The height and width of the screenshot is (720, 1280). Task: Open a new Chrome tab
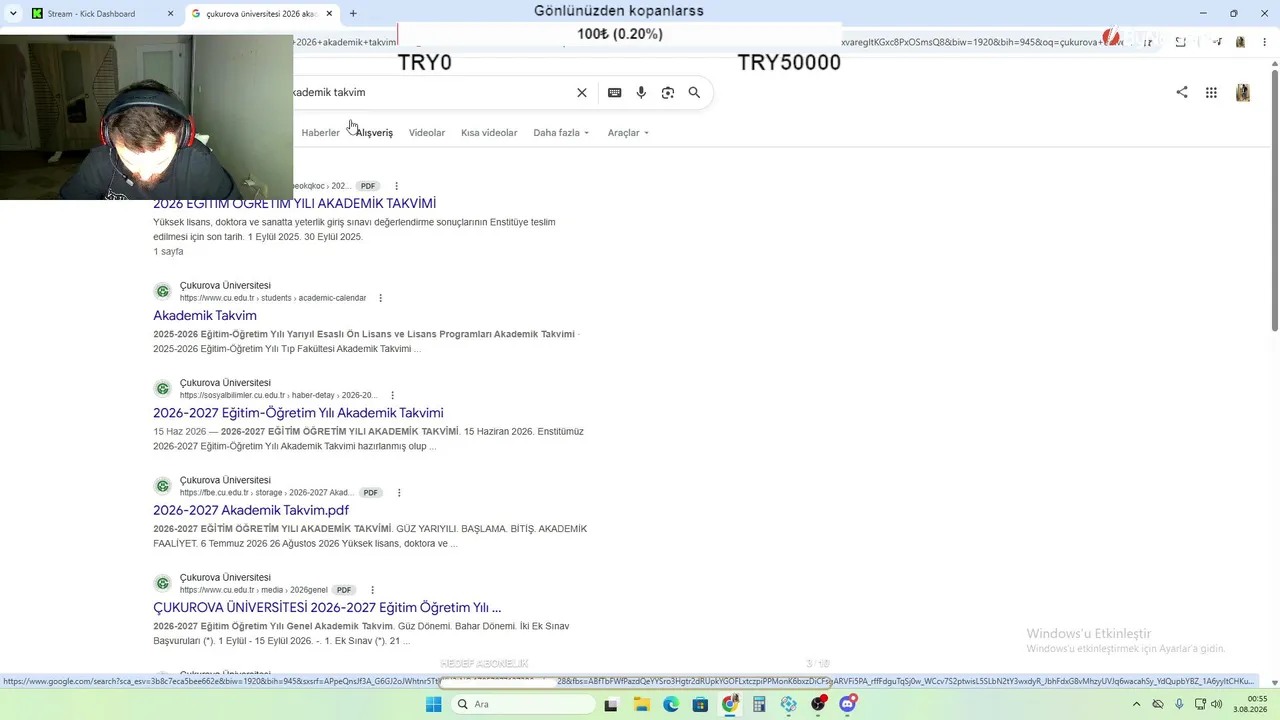point(353,14)
